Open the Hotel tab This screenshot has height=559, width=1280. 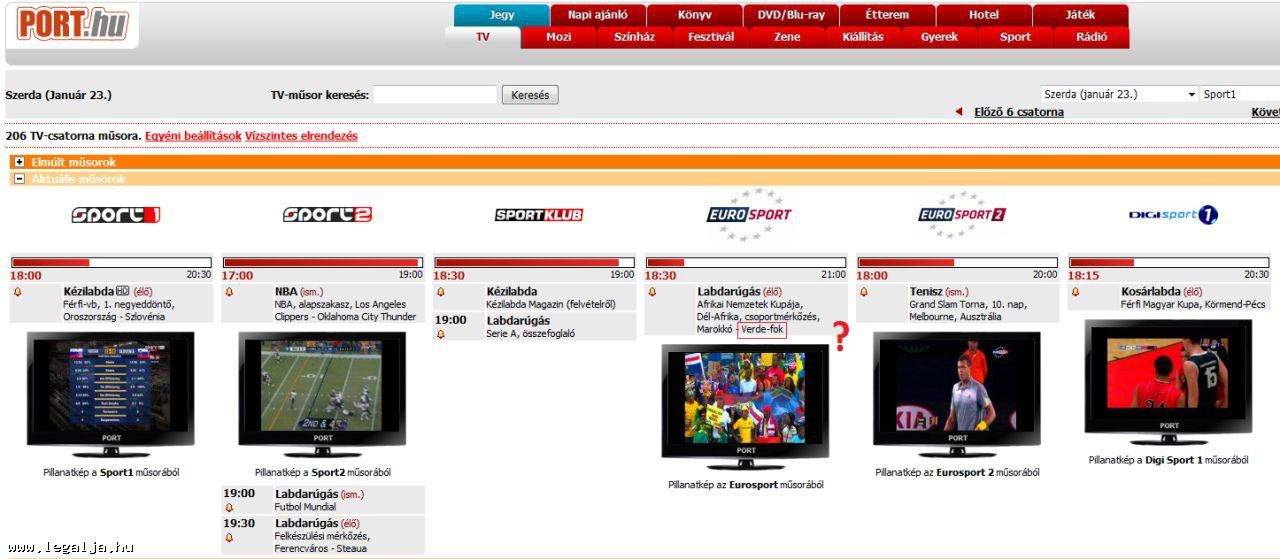click(984, 15)
